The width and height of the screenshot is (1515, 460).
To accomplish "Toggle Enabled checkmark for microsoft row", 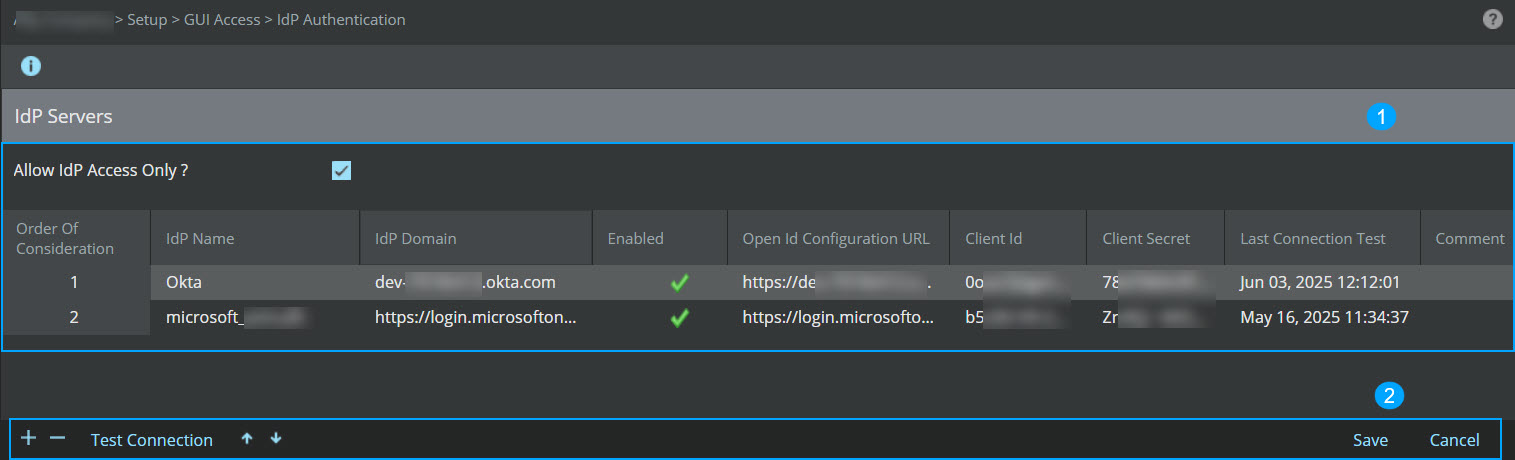I will point(680,318).
